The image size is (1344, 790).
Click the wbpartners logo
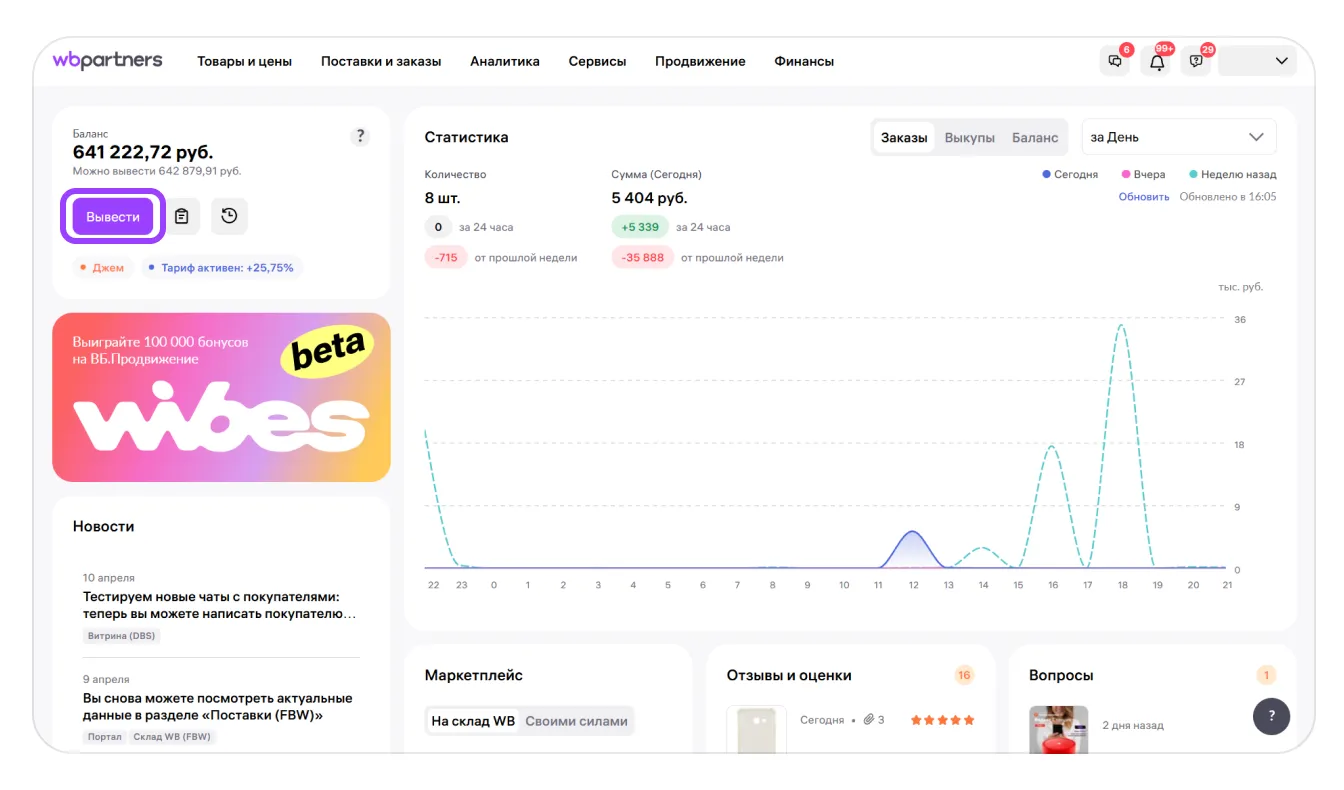coord(107,61)
